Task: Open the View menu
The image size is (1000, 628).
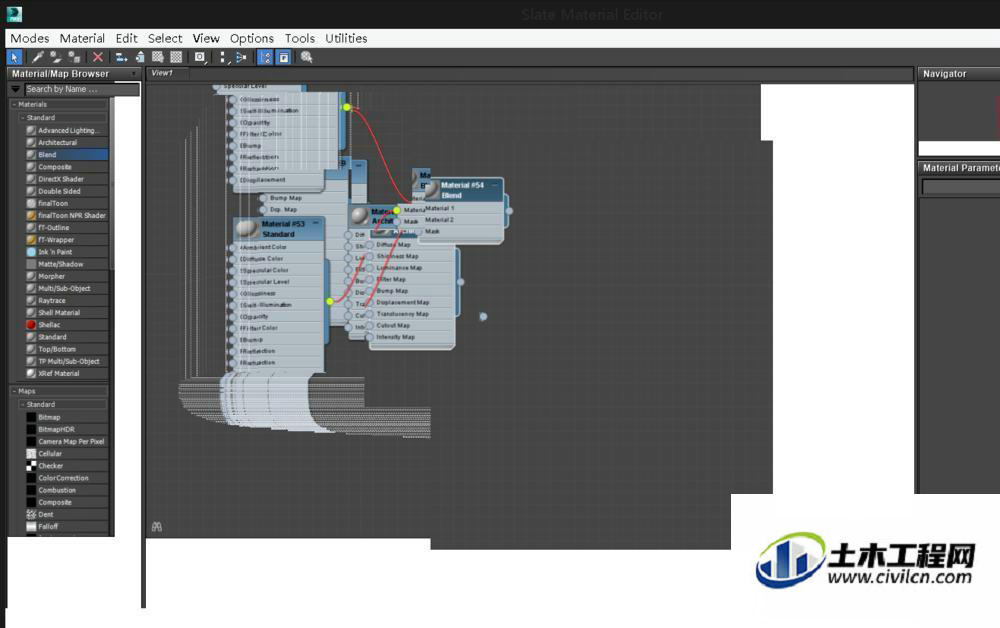Action: click(x=206, y=38)
